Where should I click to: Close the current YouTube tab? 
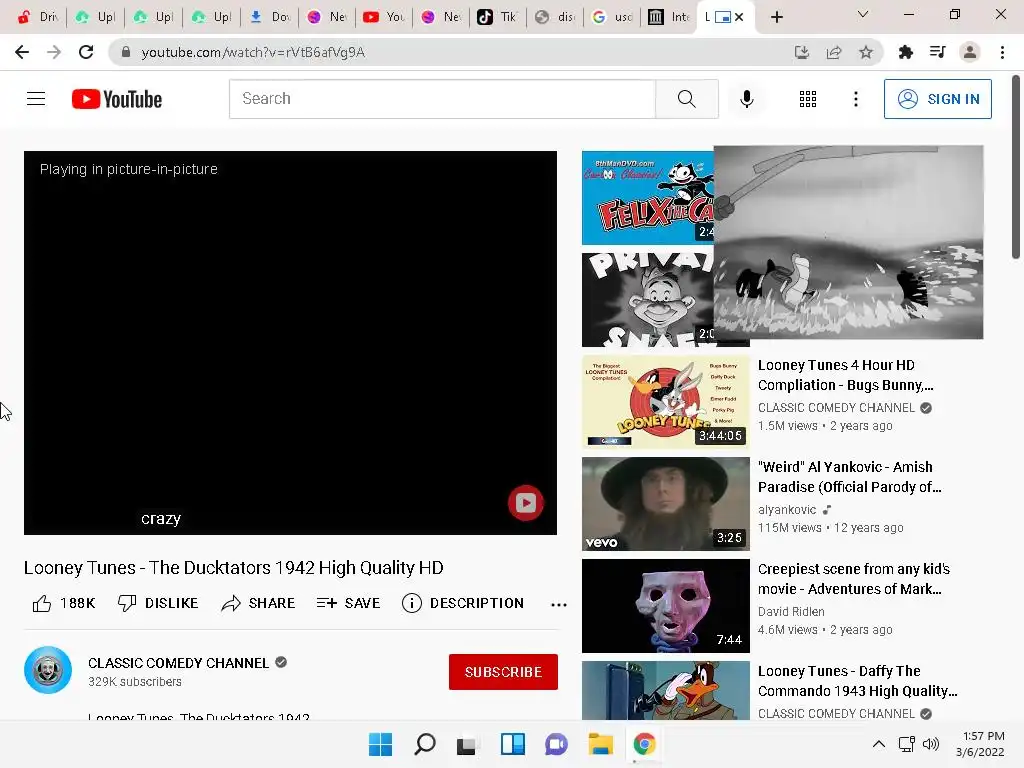(x=739, y=17)
